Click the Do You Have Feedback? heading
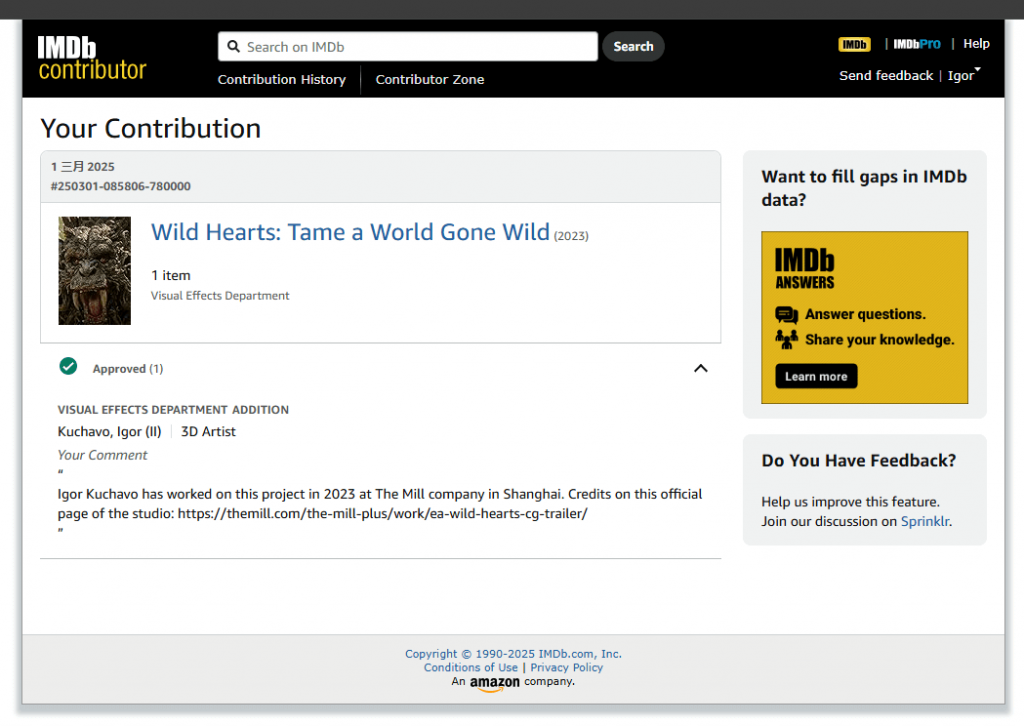 tap(858, 460)
